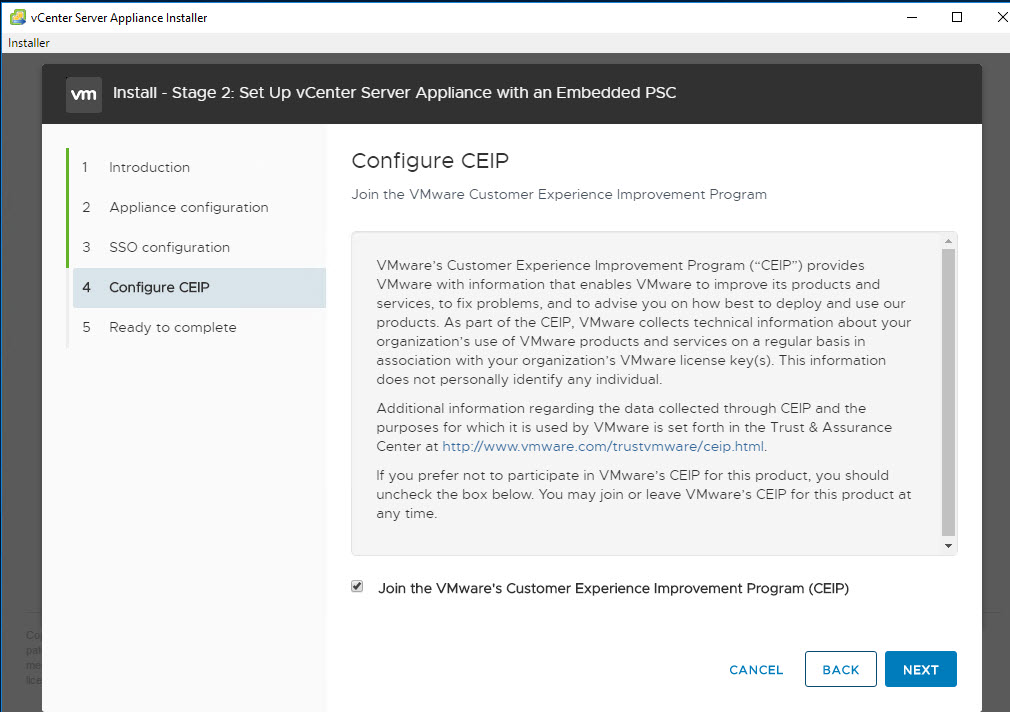Open the Installer menu

(x=29, y=43)
